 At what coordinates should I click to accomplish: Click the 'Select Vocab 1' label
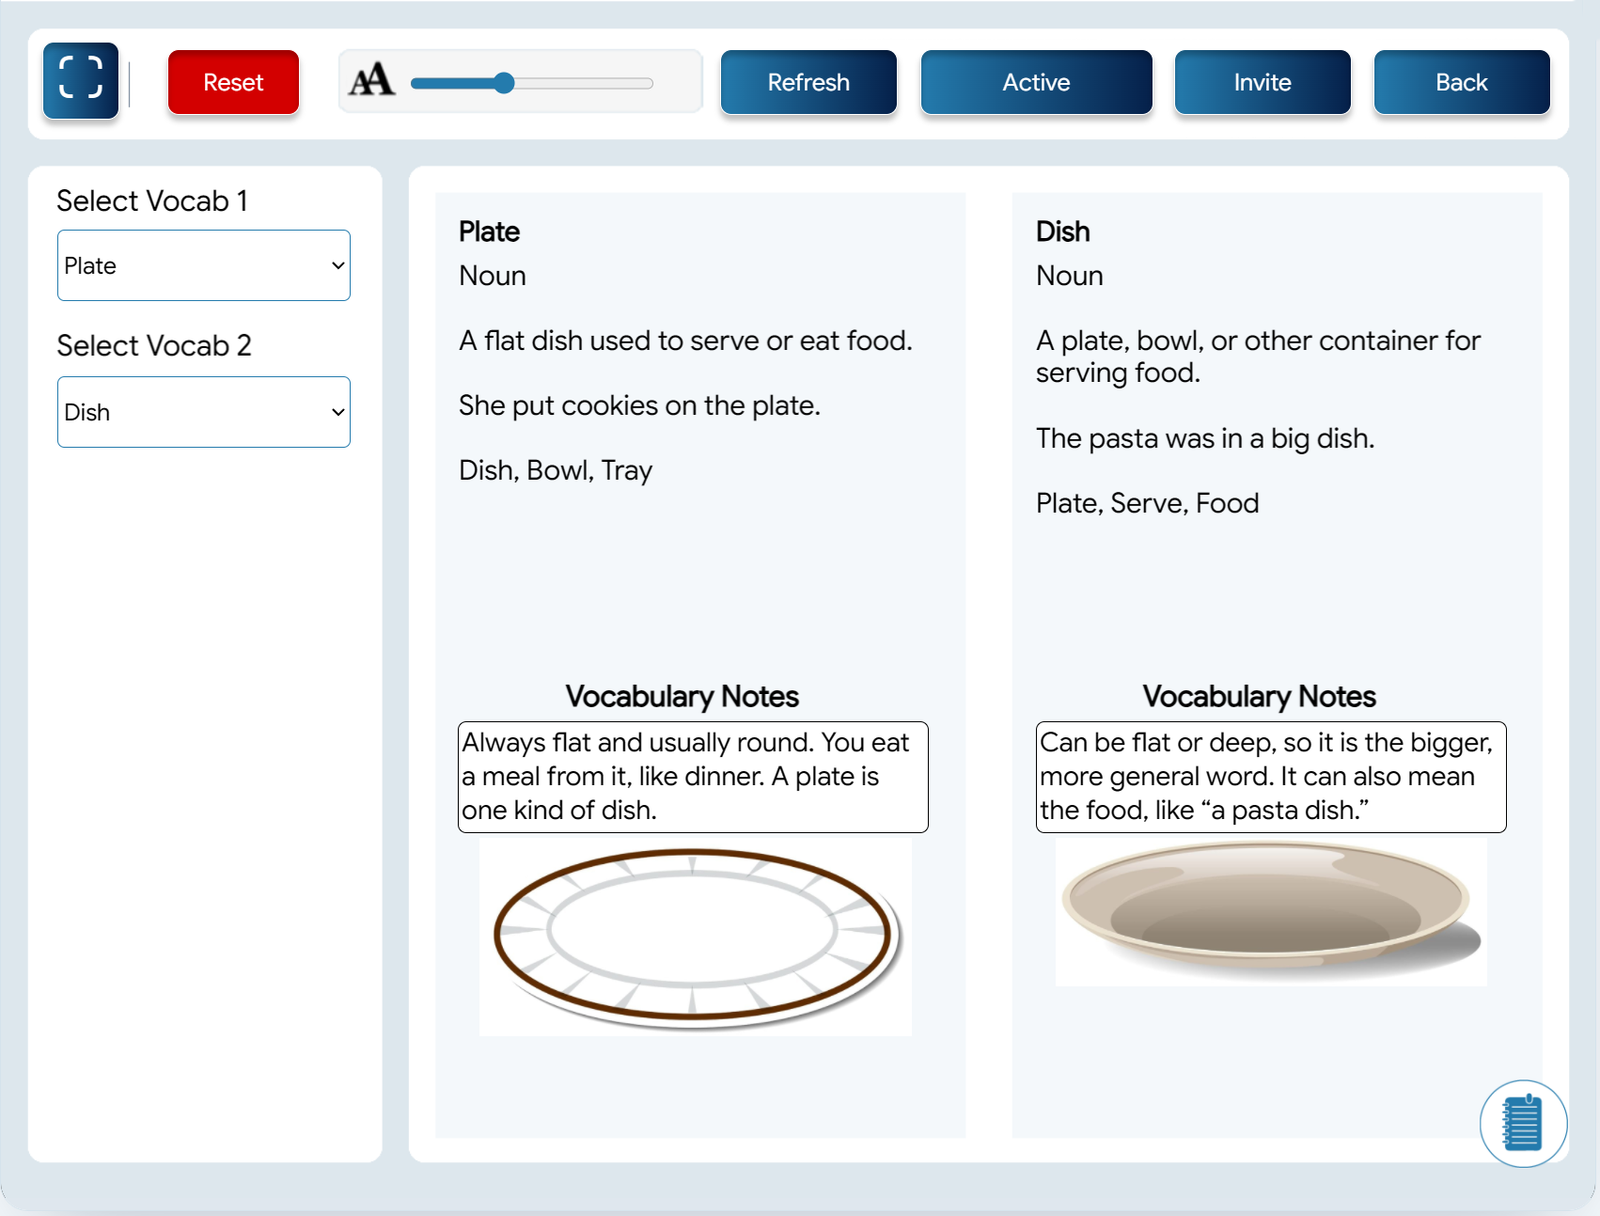tap(152, 201)
